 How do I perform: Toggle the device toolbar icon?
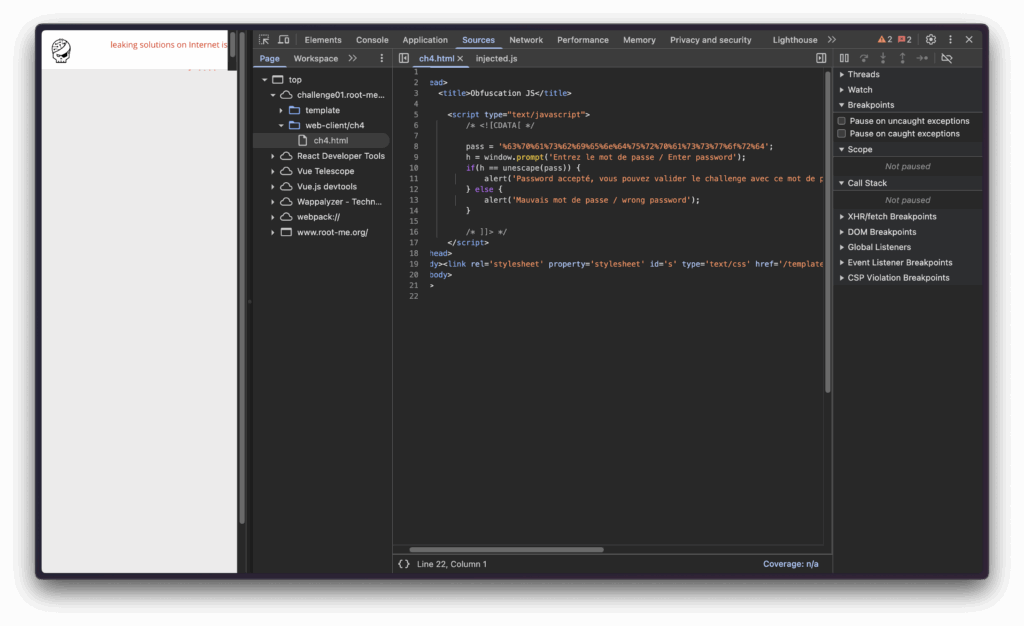click(283, 40)
